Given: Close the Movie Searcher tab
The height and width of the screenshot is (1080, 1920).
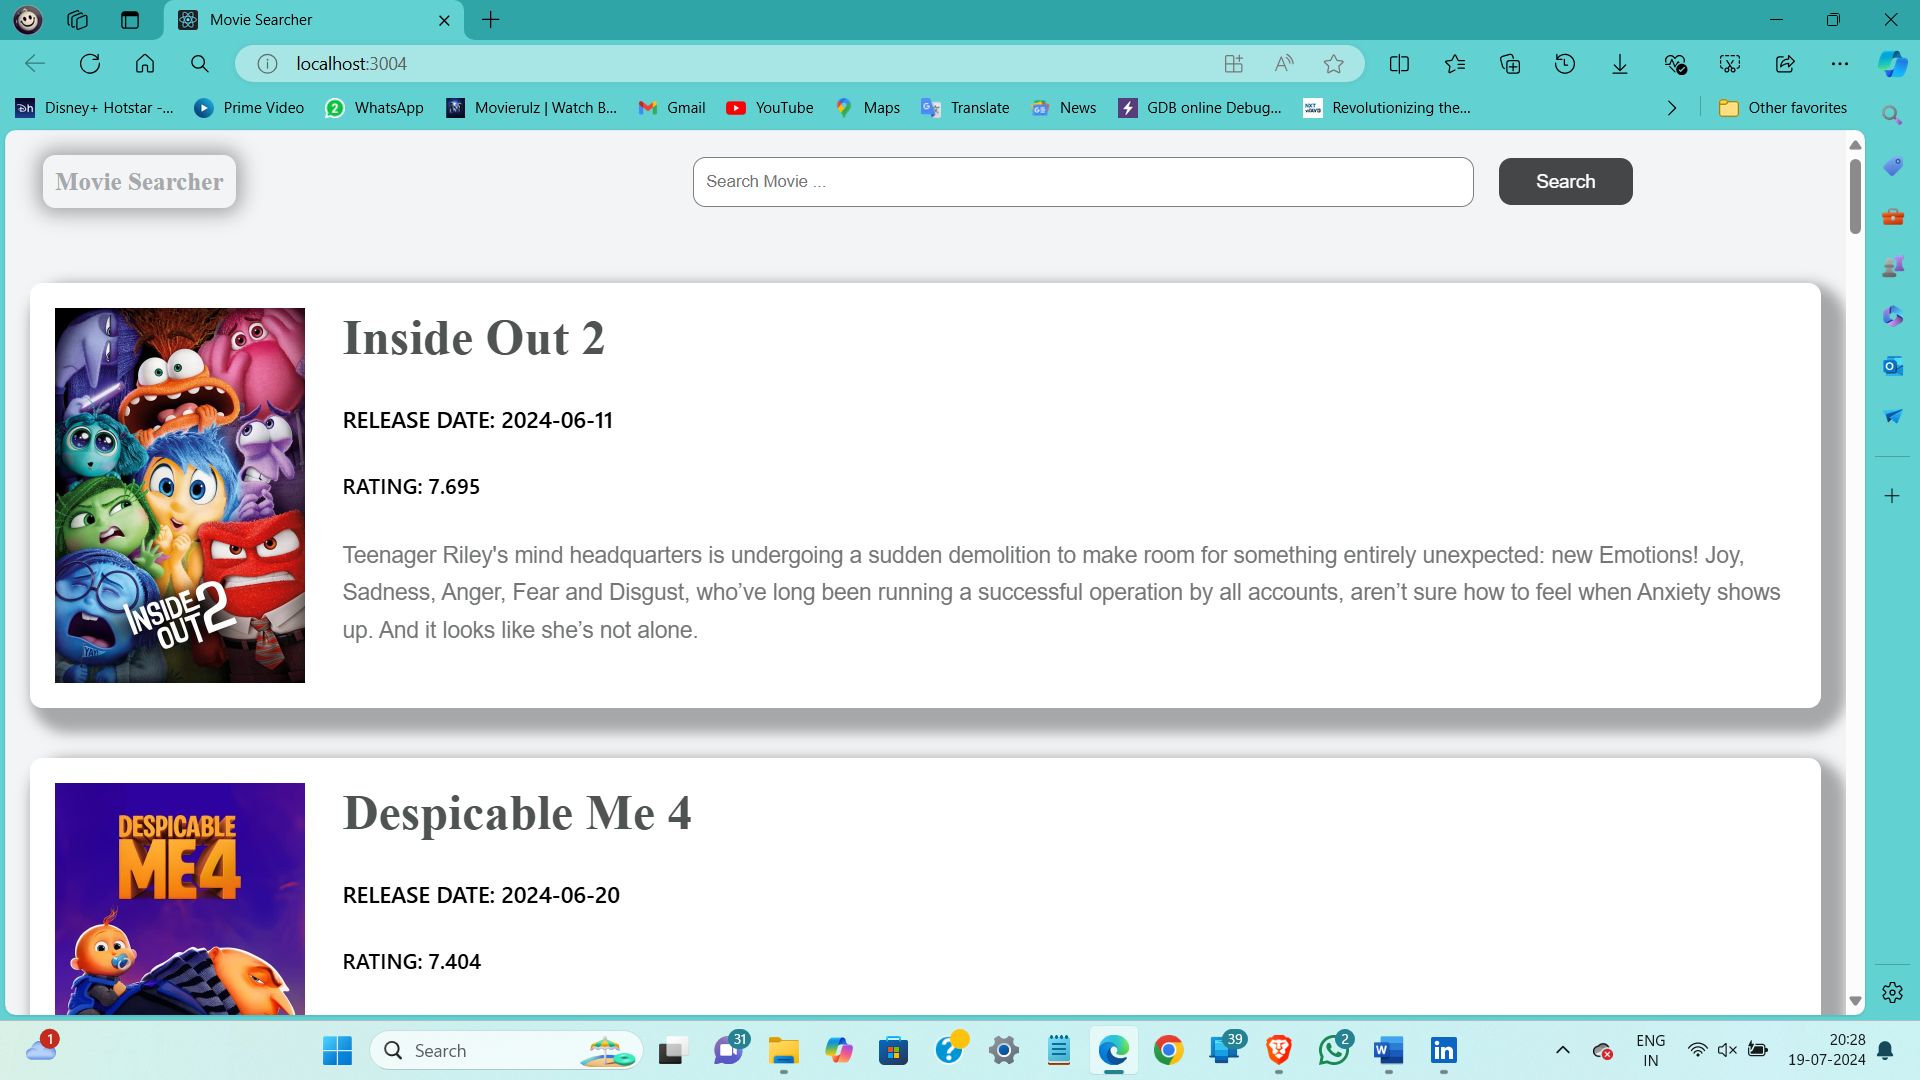Looking at the screenshot, I should coord(445,20).
